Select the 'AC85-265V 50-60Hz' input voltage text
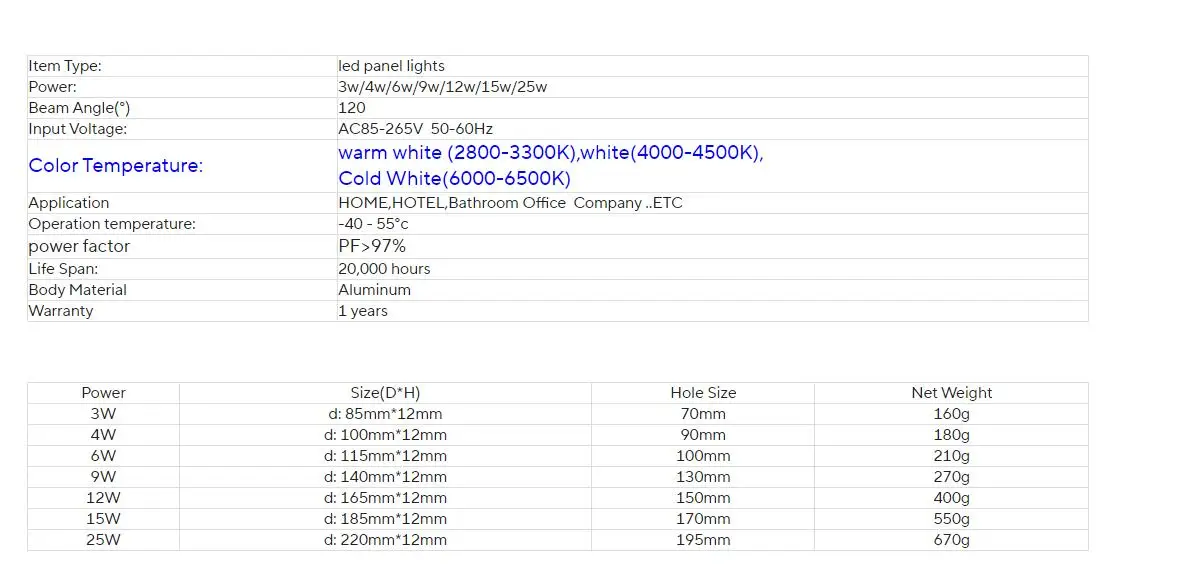1190x578 pixels. (415, 129)
